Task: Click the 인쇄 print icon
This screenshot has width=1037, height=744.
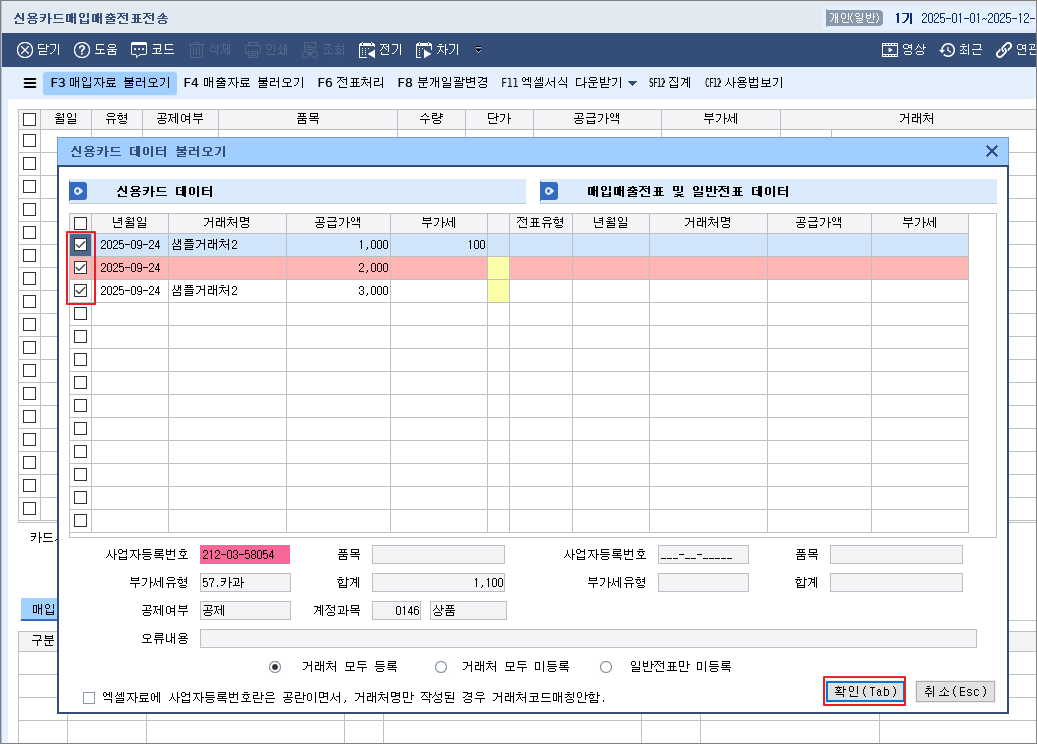Action: [265, 49]
